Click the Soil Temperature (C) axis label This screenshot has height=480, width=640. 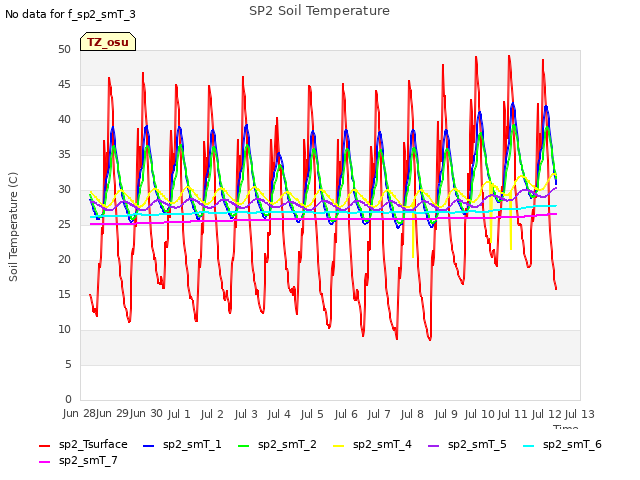click(x=13, y=227)
